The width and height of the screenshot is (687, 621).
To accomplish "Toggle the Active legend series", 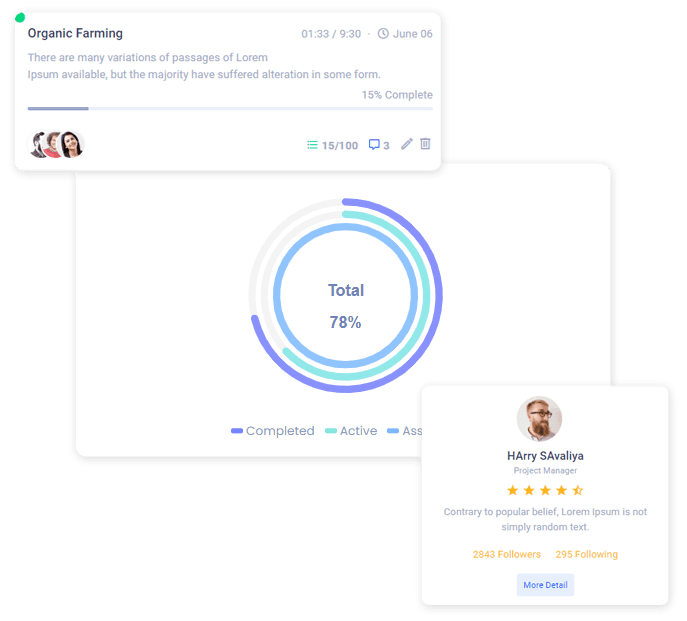I will point(351,431).
